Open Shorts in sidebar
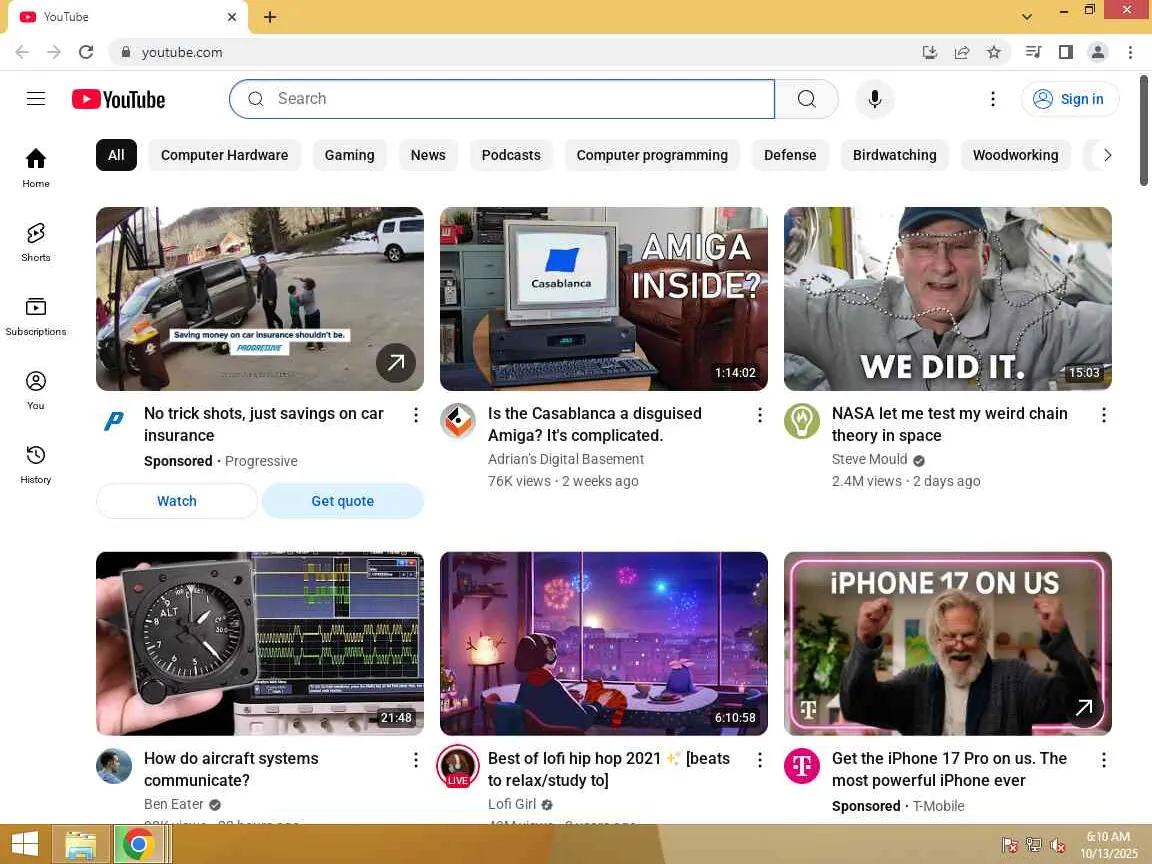This screenshot has width=1152, height=864. pyautogui.click(x=36, y=242)
